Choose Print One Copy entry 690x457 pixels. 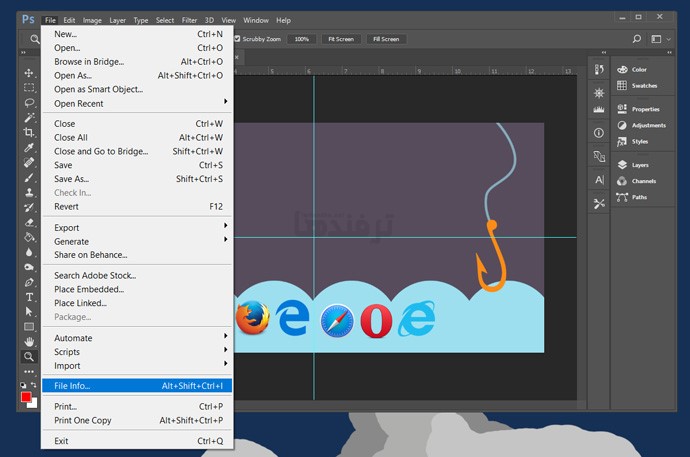click(138, 420)
